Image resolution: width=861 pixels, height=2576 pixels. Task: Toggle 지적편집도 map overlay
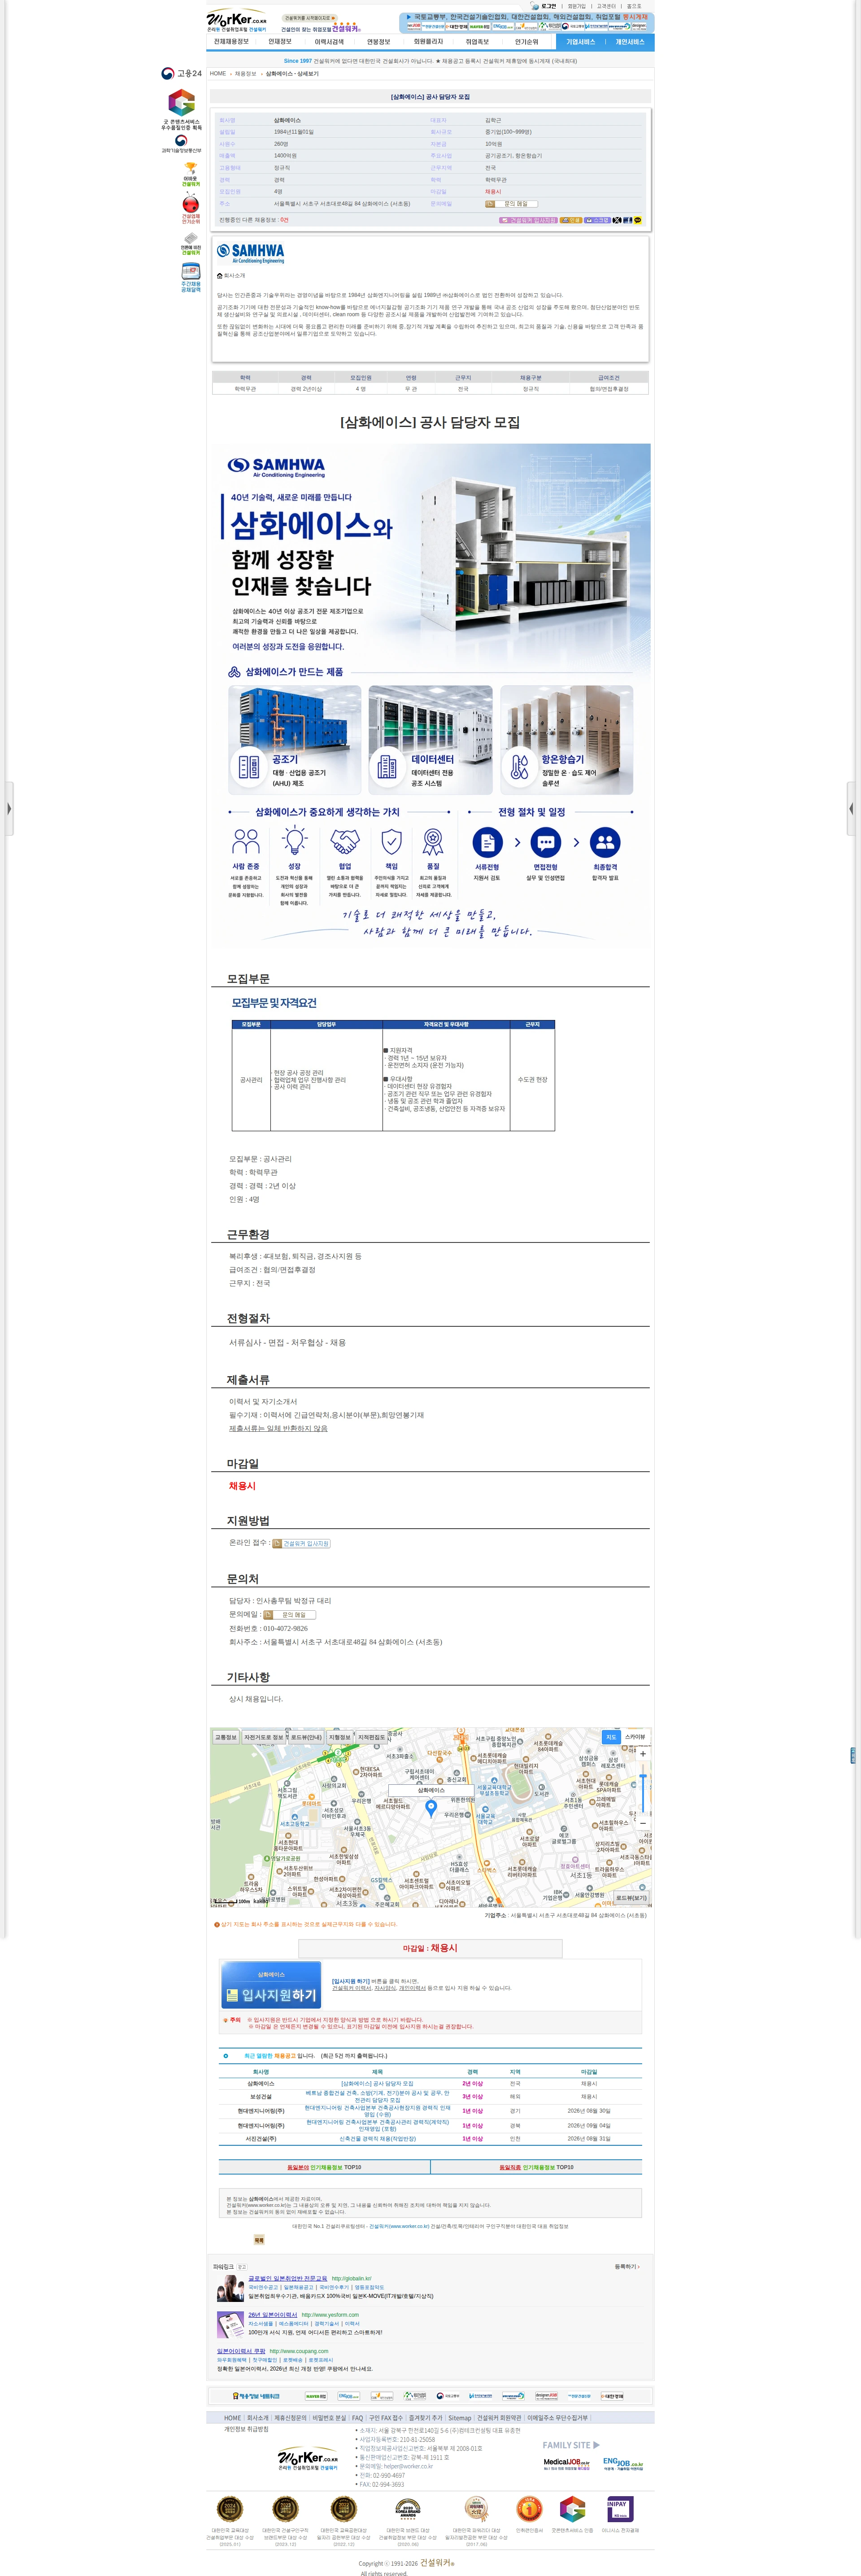[372, 1737]
